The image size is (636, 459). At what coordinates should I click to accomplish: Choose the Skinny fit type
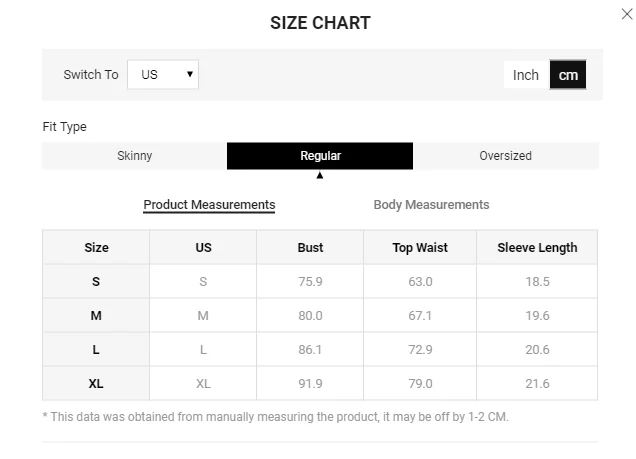(135, 156)
